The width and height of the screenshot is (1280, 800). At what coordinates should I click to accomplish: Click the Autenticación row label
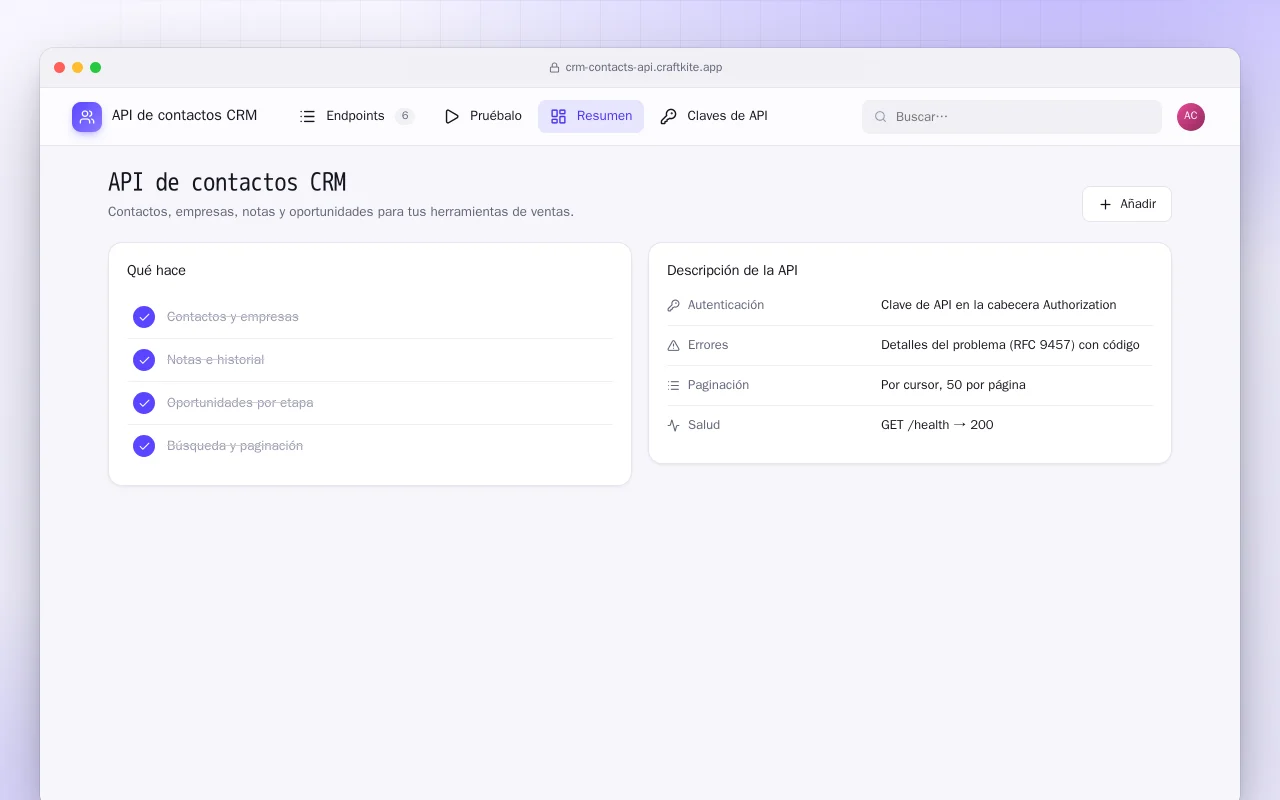point(726,305)
